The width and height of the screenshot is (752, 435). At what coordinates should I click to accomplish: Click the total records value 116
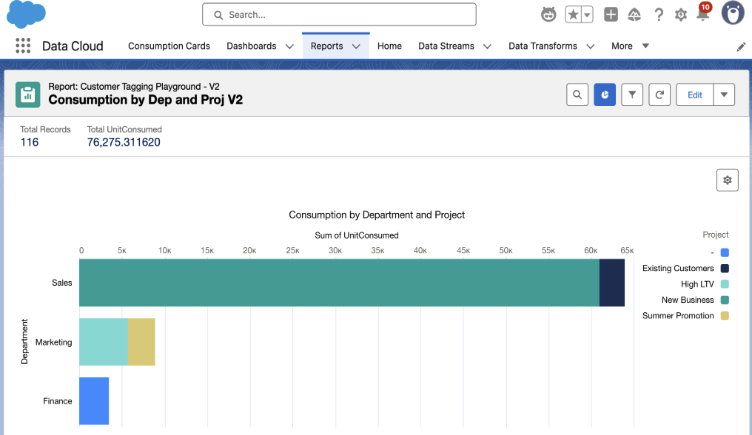29,142
